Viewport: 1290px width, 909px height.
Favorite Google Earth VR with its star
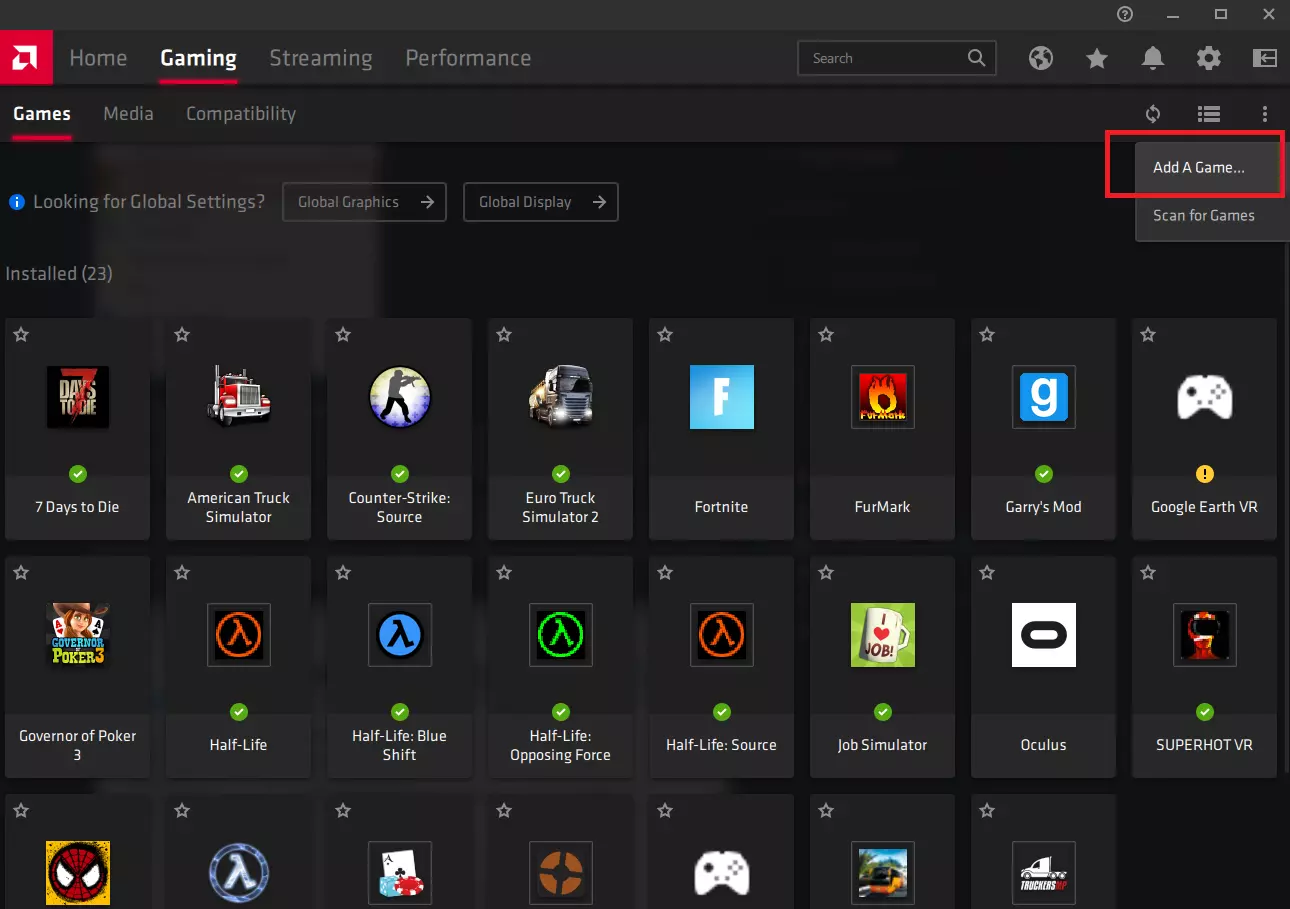tap(1148, 335)
